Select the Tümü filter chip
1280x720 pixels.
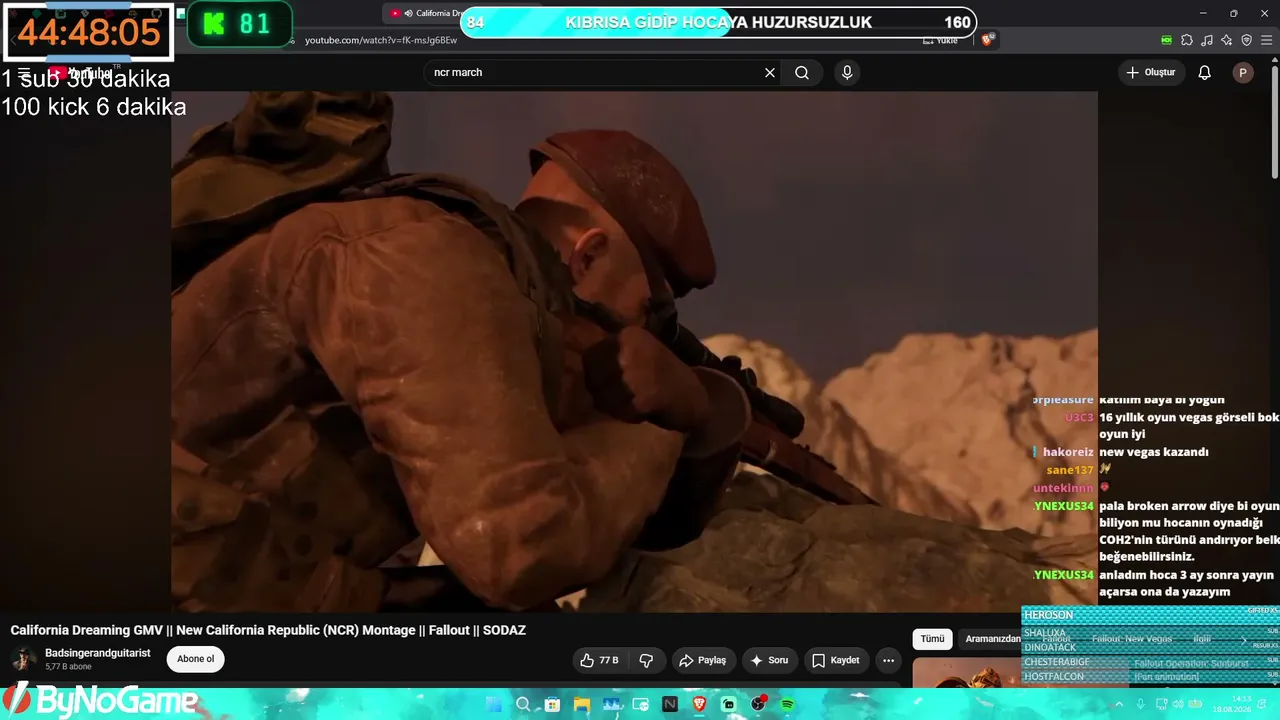click(x=932, y=639)
